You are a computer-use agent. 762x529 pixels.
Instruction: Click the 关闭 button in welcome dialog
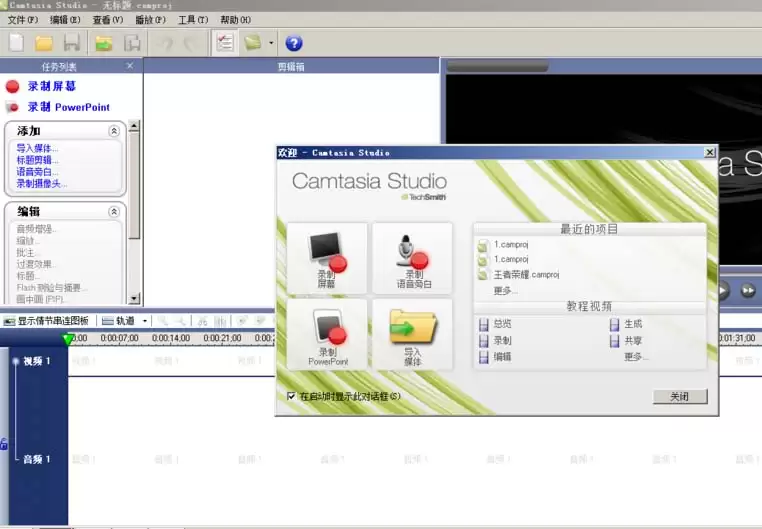680,396
